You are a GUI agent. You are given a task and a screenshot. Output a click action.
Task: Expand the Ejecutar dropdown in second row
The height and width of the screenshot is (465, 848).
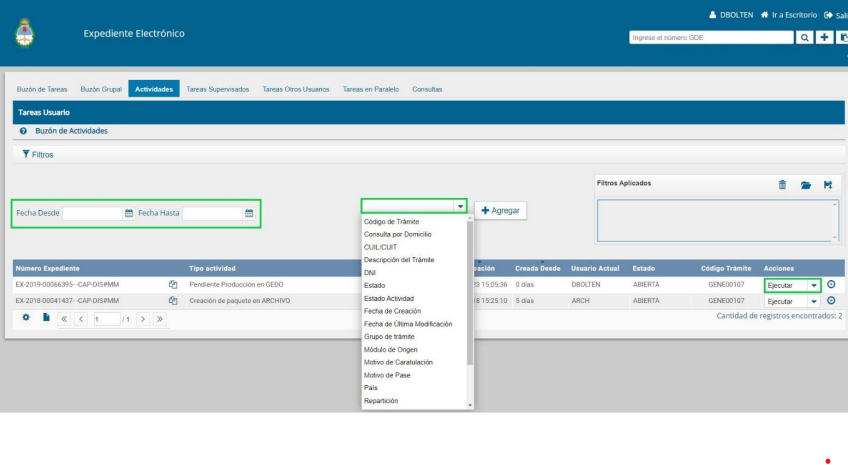814,300
